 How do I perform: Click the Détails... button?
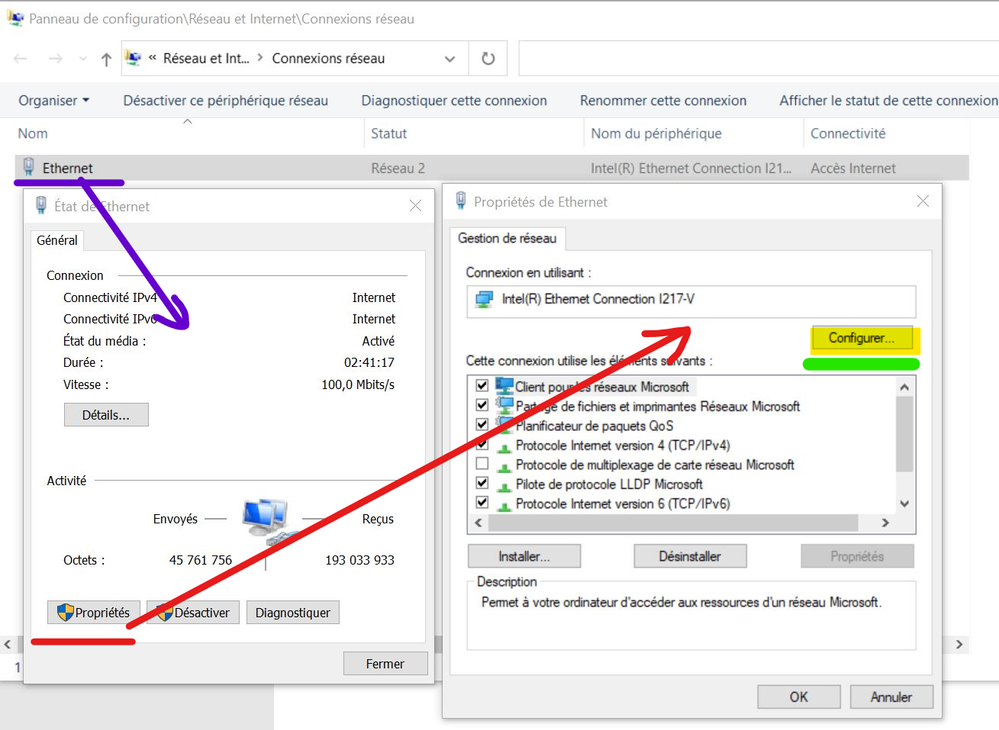click(106, 414)
